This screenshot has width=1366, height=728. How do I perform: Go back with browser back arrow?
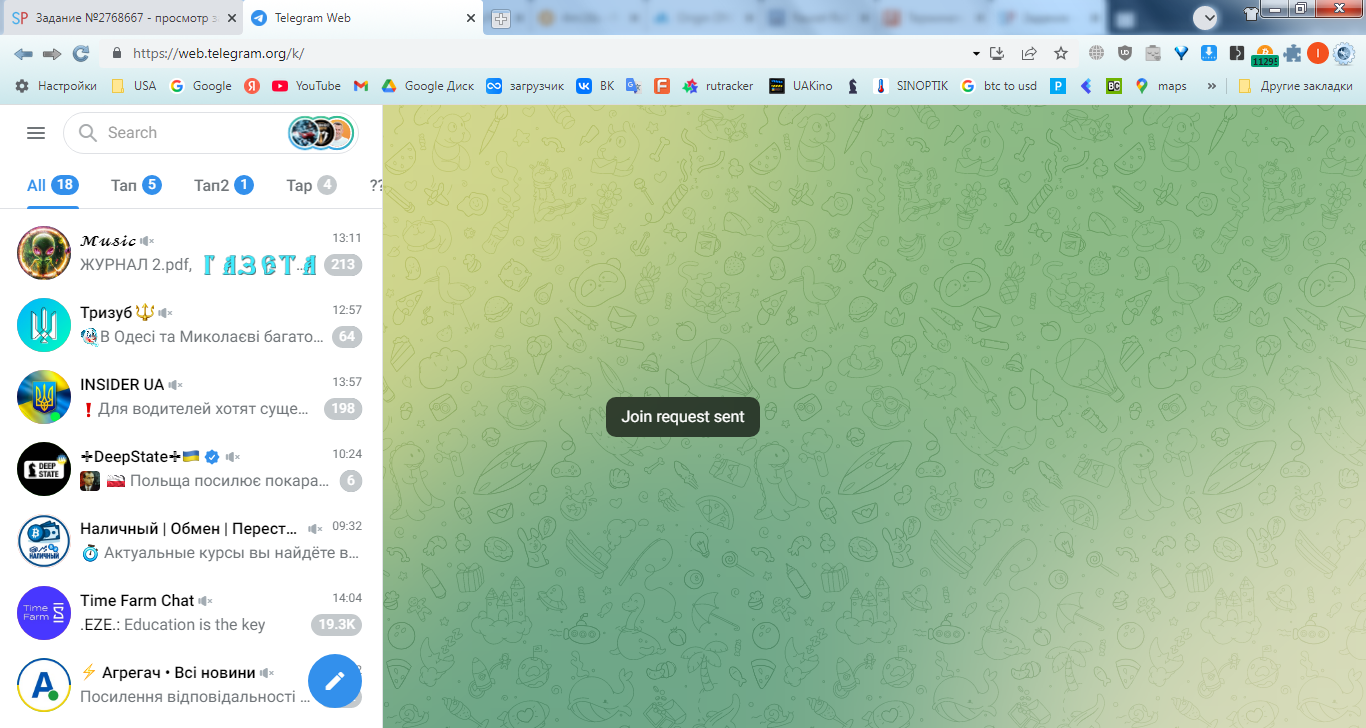[x=23, y=54]
